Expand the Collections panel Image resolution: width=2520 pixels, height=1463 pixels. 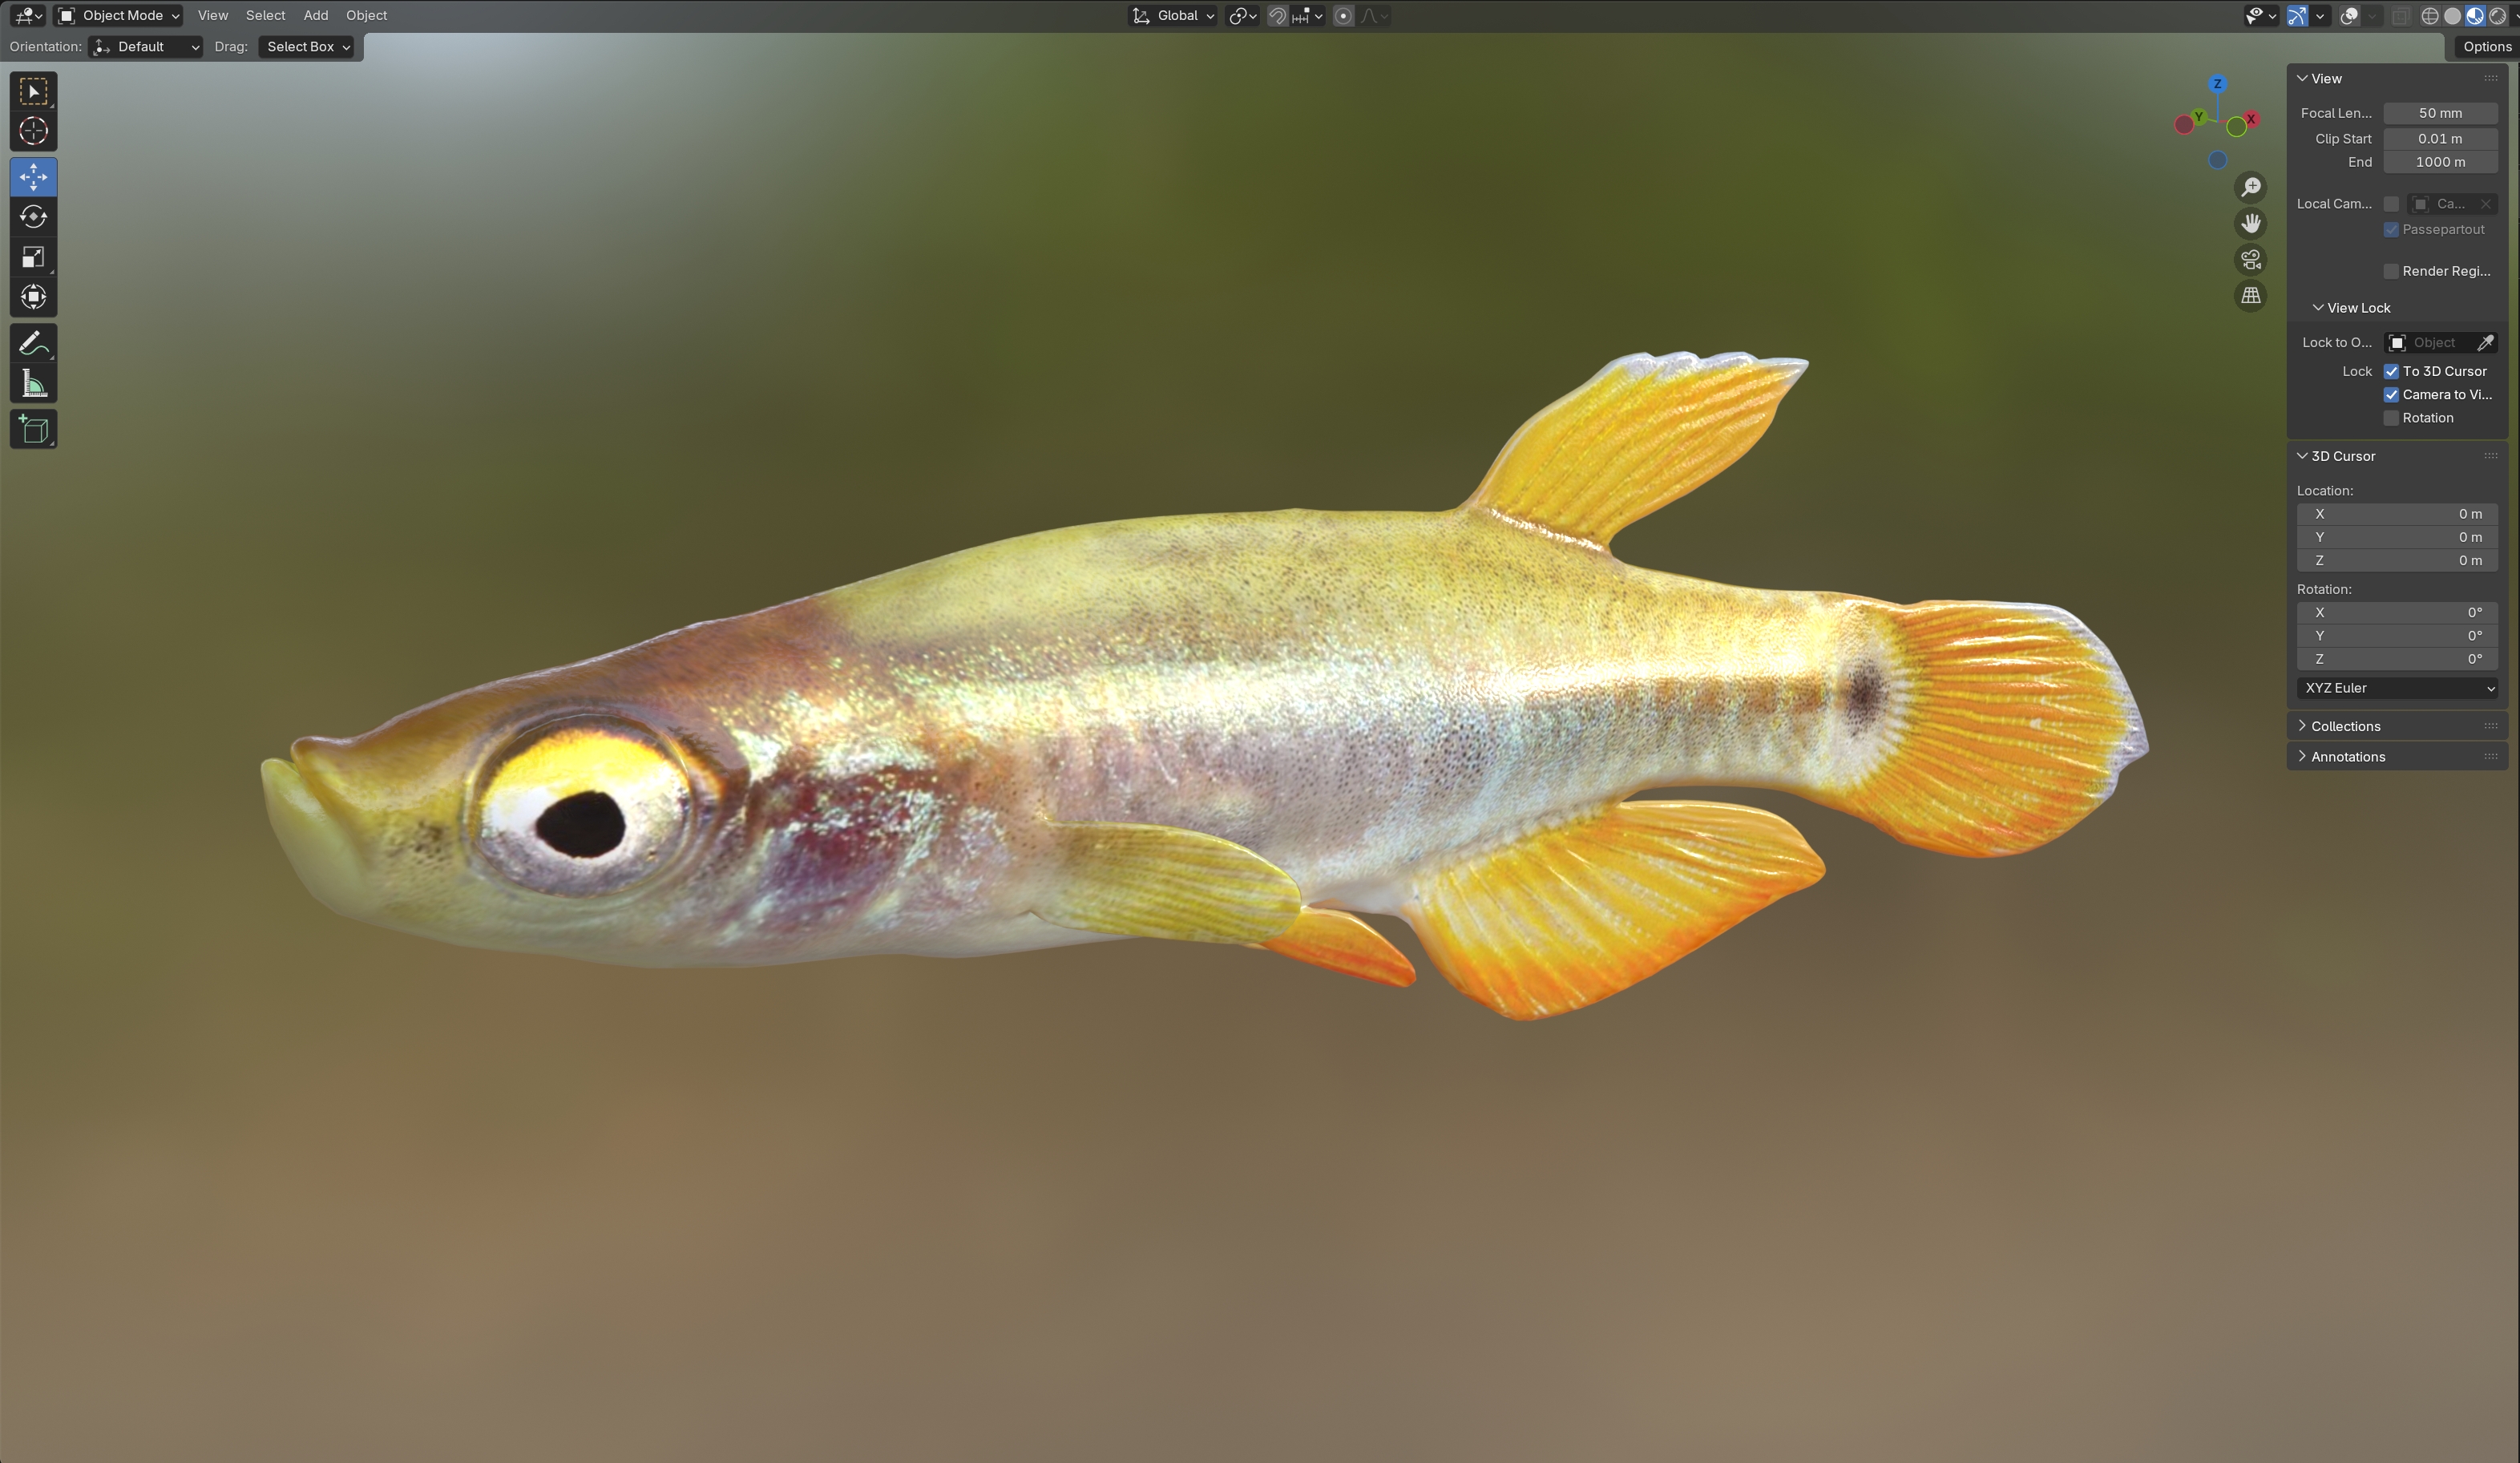(2345, 726)
